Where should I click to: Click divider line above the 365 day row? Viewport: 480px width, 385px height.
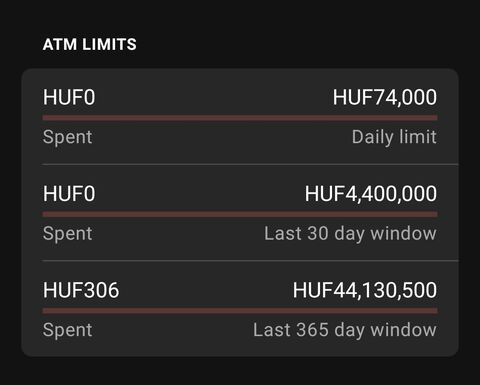tap(250, 260)
